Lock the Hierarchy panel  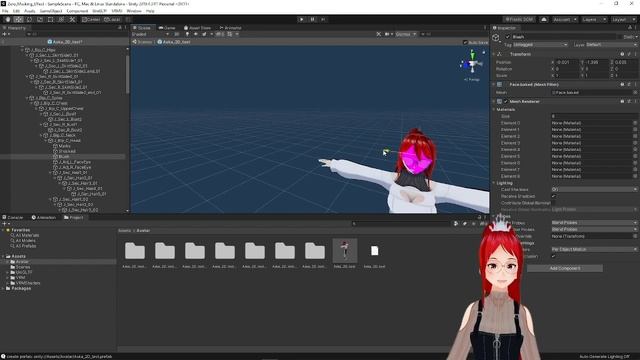120,27
